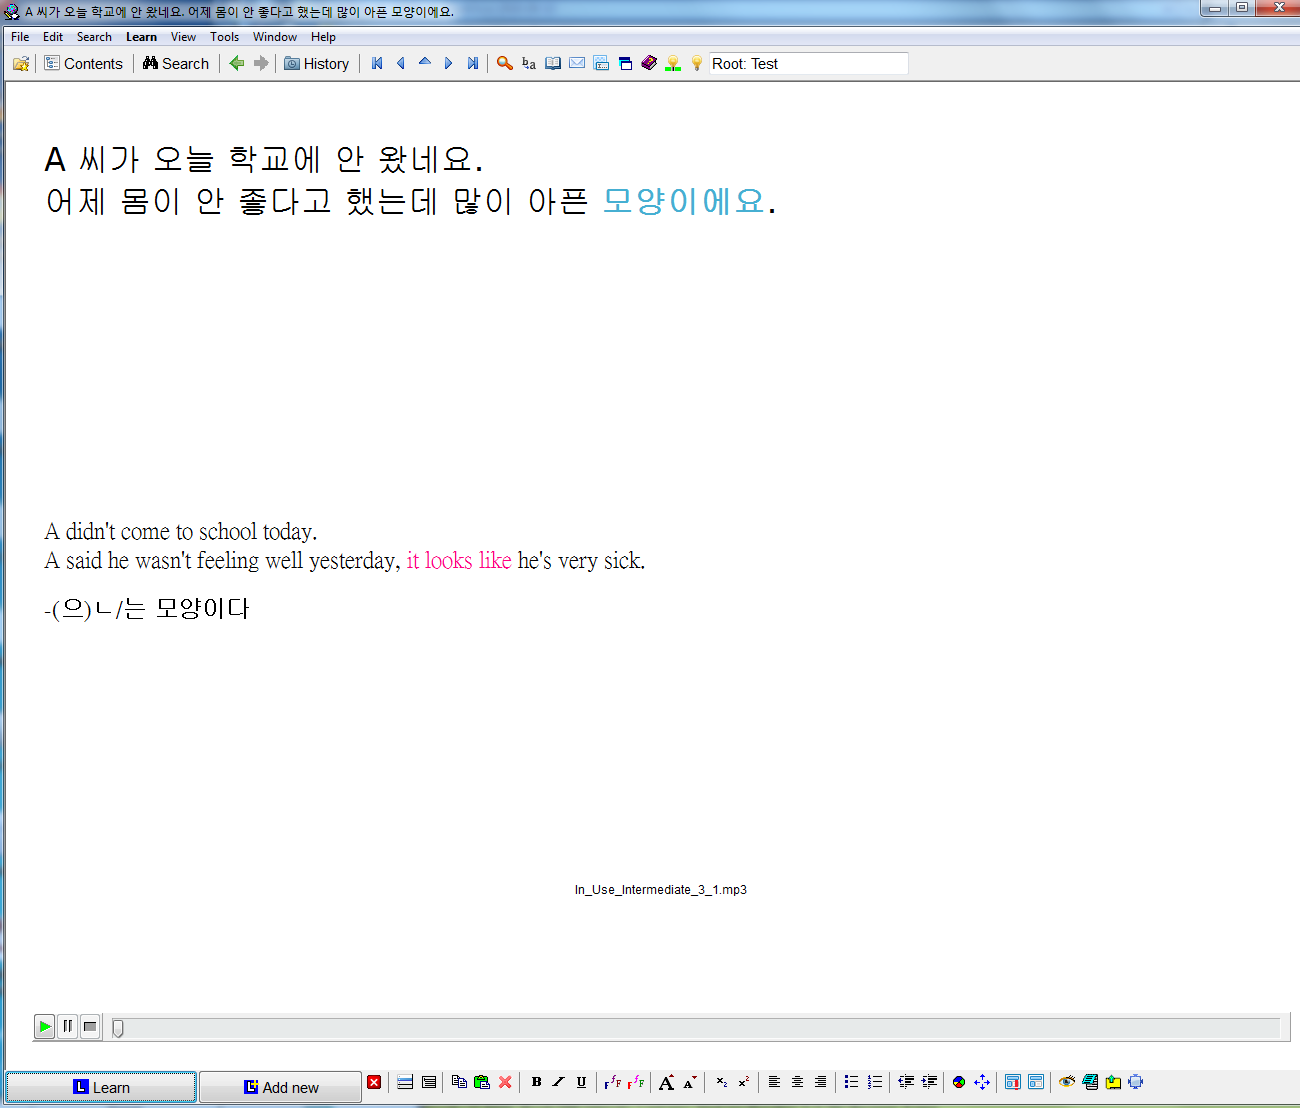Open the Edit menu
The image size is (1300, 1108).
pyautogui.click(x=53, y=37)
